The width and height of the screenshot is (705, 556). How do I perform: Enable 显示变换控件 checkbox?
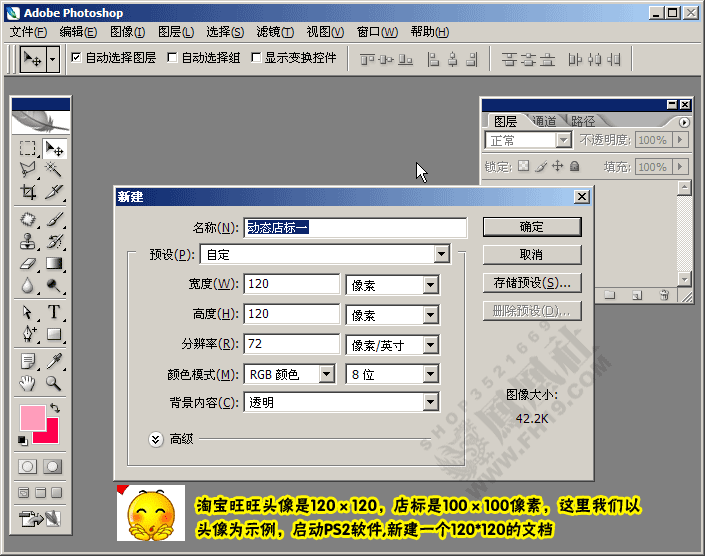(x=256, y=58)
